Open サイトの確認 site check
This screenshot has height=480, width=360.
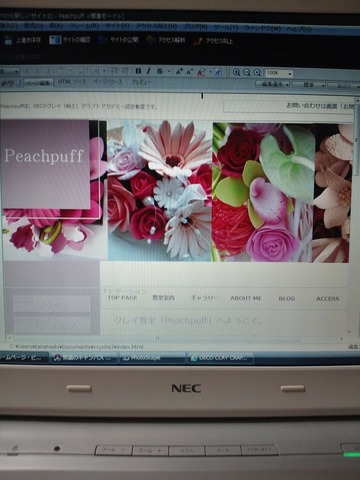[70, 40]
